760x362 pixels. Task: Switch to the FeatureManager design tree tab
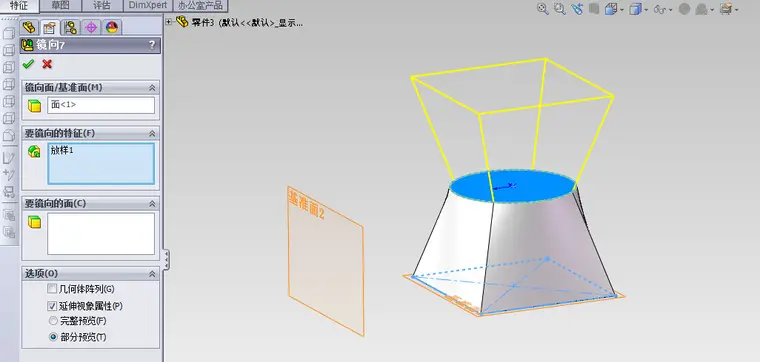[x=29, y=27]
